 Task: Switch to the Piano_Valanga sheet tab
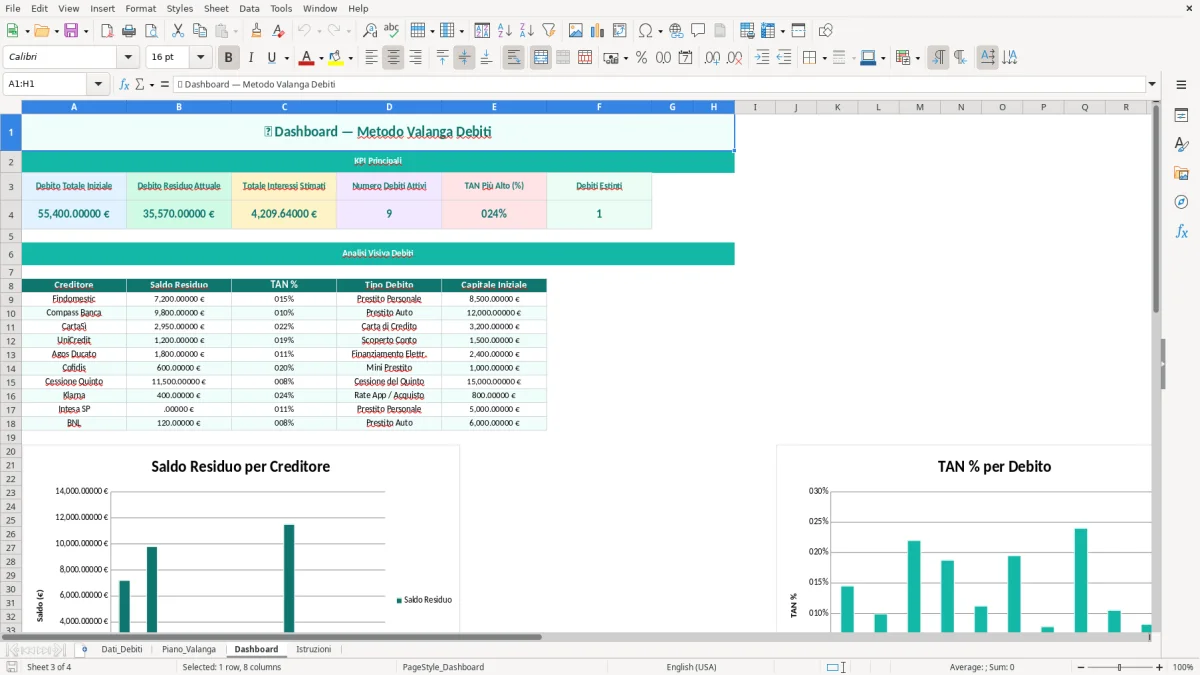pyautogui.click(x=189, y=649)
